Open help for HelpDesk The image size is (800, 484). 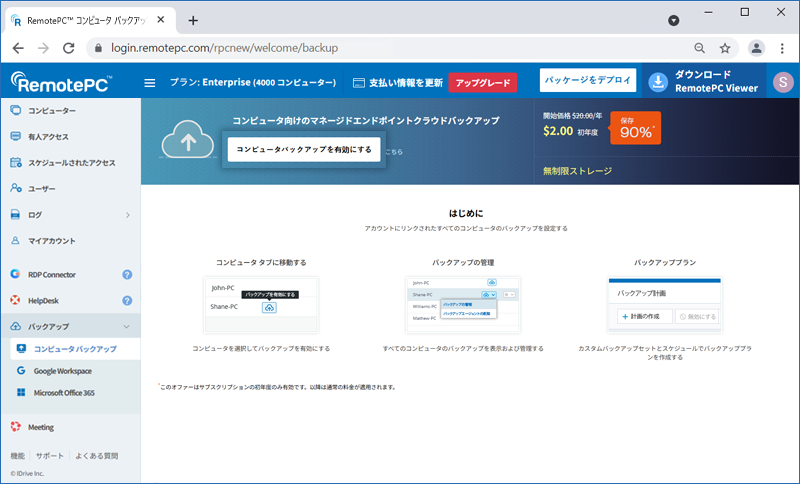(127, 300)
